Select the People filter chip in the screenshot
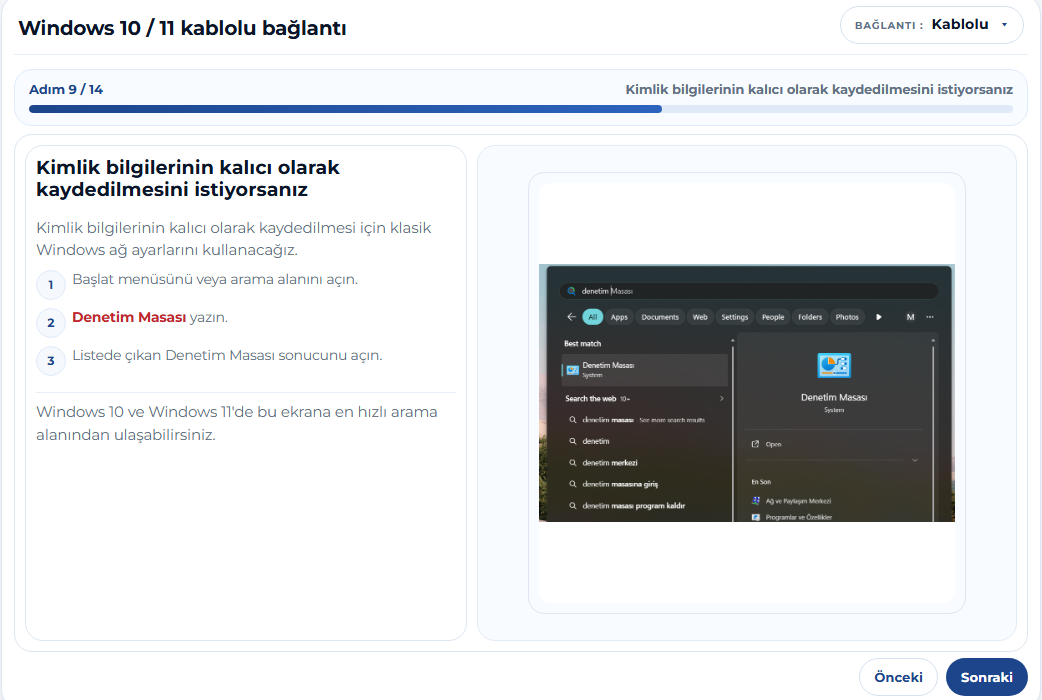Screen dimensions: 1042x700 (x=773, y=317)
